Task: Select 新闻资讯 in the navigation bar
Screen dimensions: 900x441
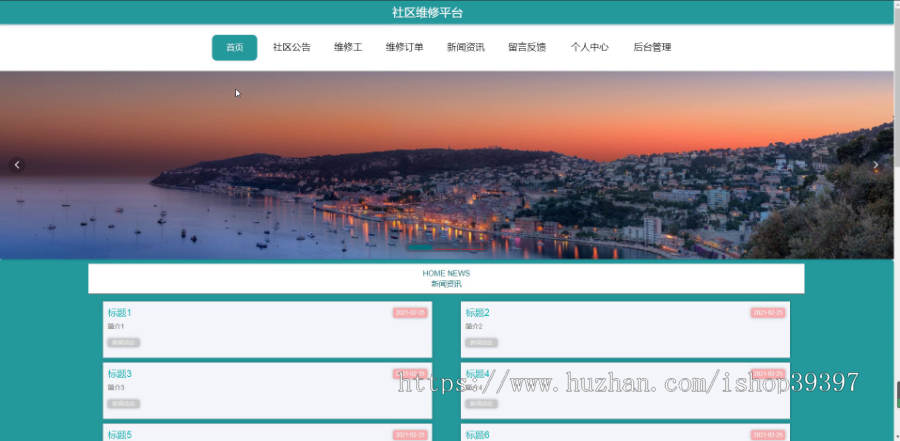Action: (465, 48)
